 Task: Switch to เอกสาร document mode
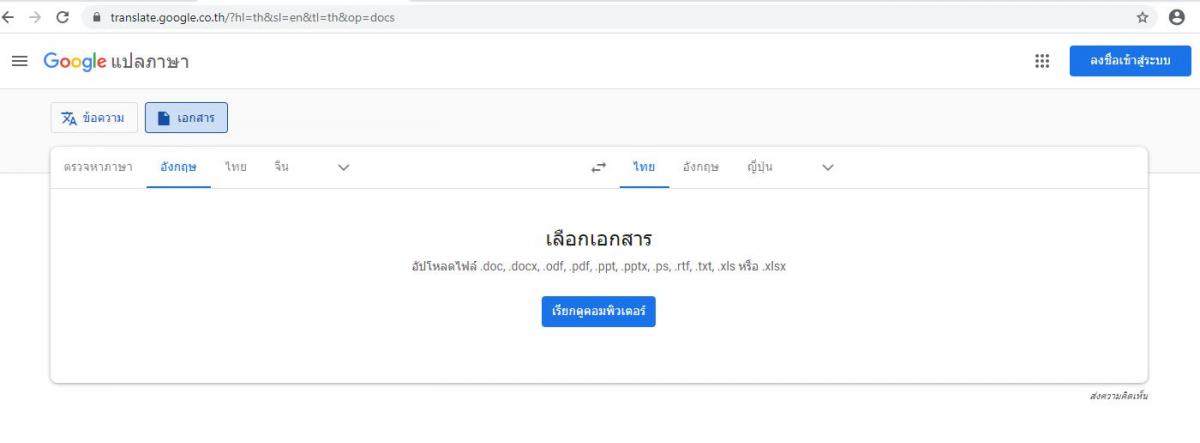click(x=186, y=118)
